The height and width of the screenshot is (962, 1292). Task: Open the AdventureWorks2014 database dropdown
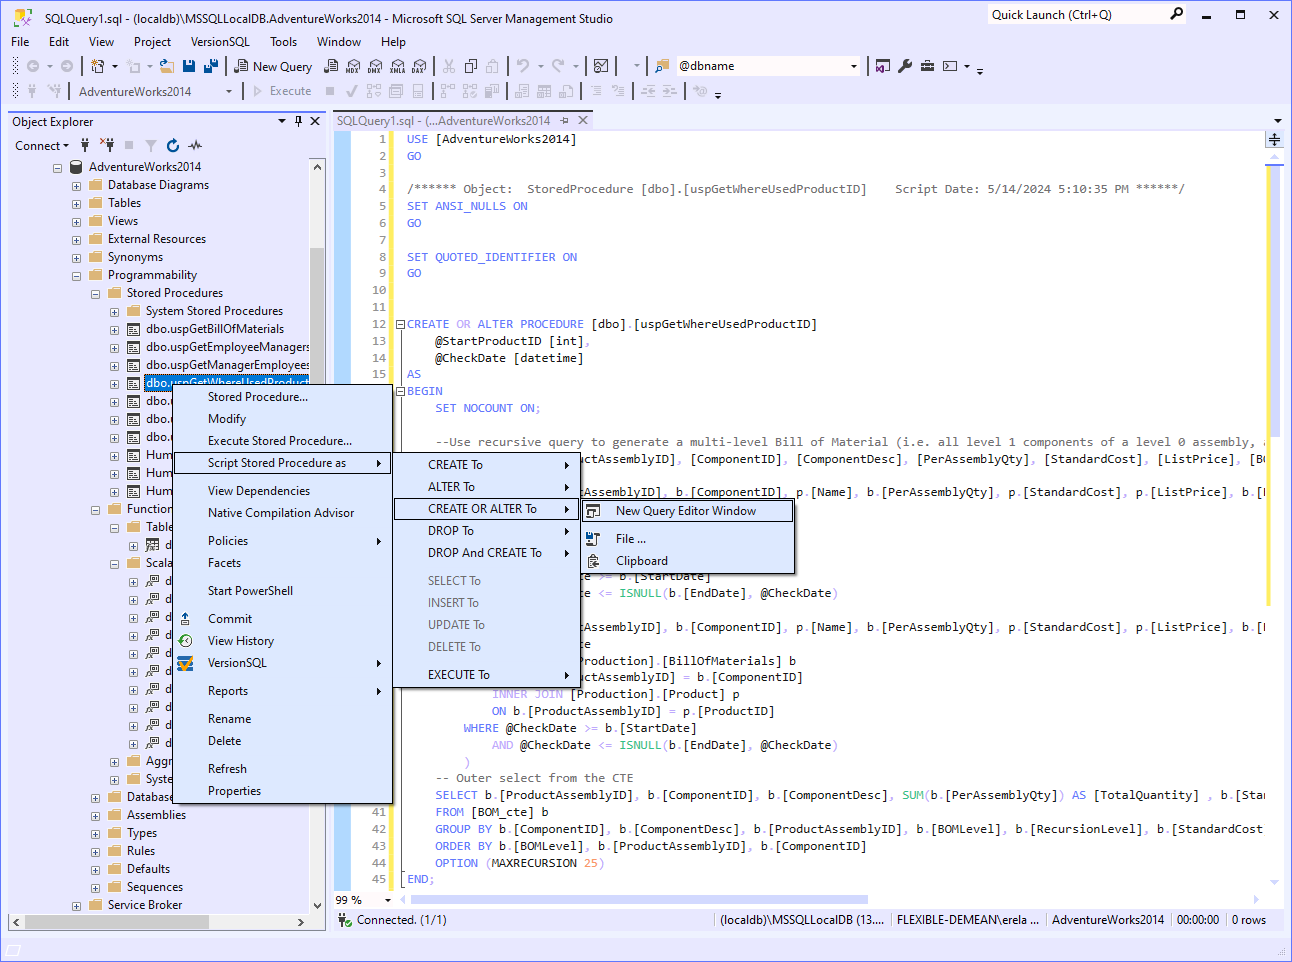click(x=229, y=92)
